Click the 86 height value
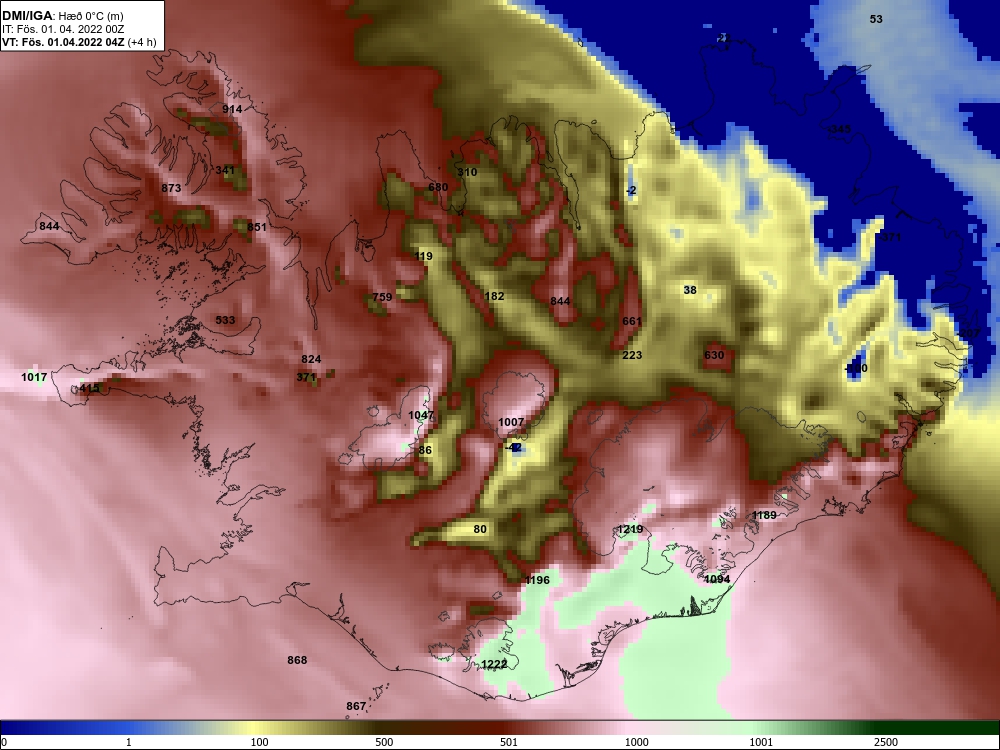Screen dimensions: 1000x750 pyautogui.click(x=425, y=450)
